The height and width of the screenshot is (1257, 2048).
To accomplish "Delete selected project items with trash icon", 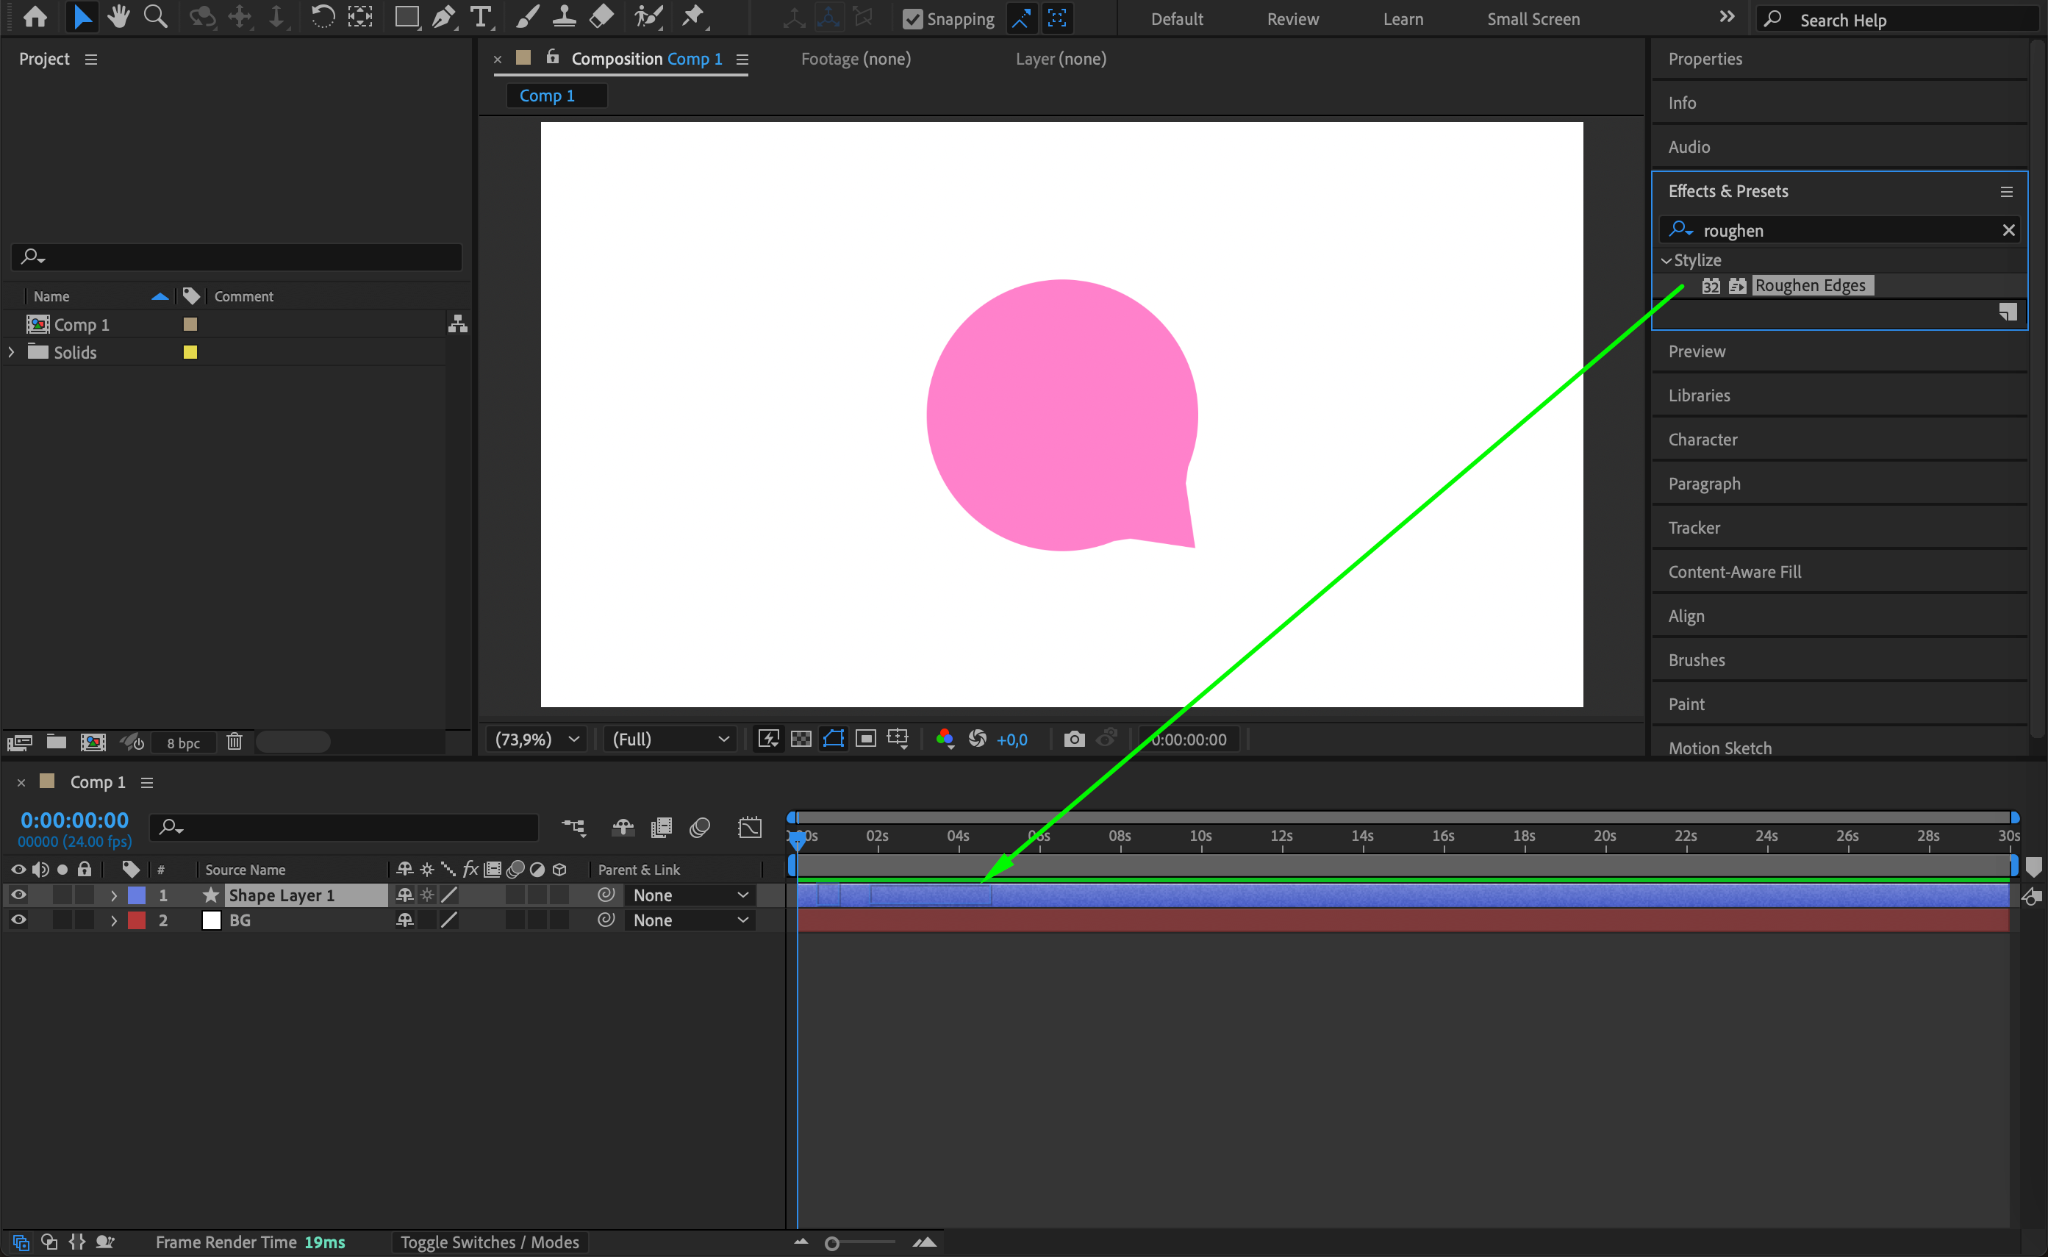I will (234, 742).
